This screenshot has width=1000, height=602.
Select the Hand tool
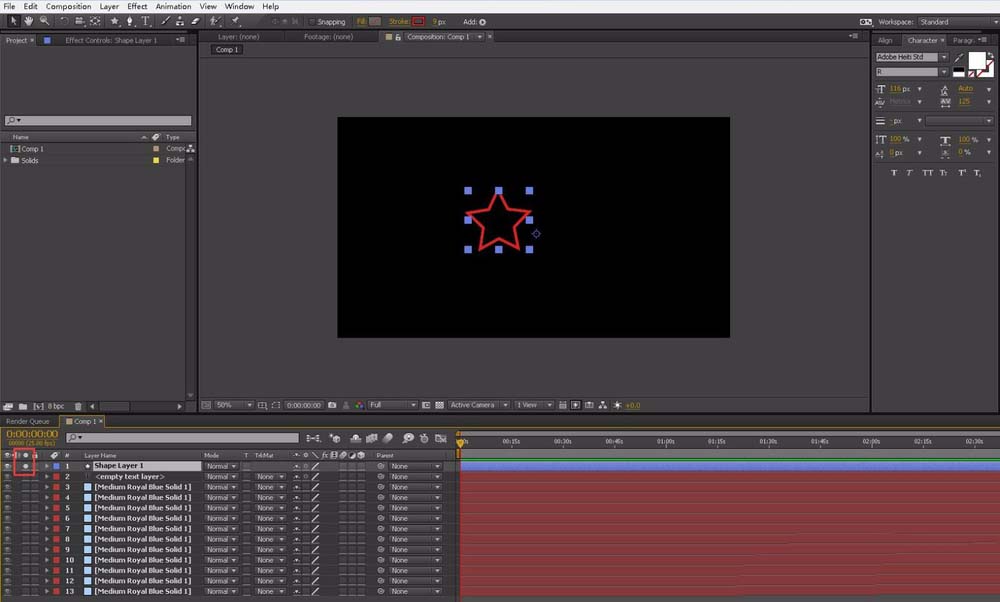pos(29,21)
